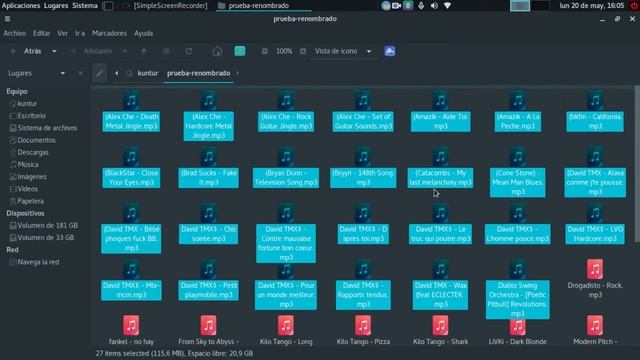The height and width of the screenshot is (360, 640).
Task: Select From Sky to Abyss file icon
Action: [209, 325]
